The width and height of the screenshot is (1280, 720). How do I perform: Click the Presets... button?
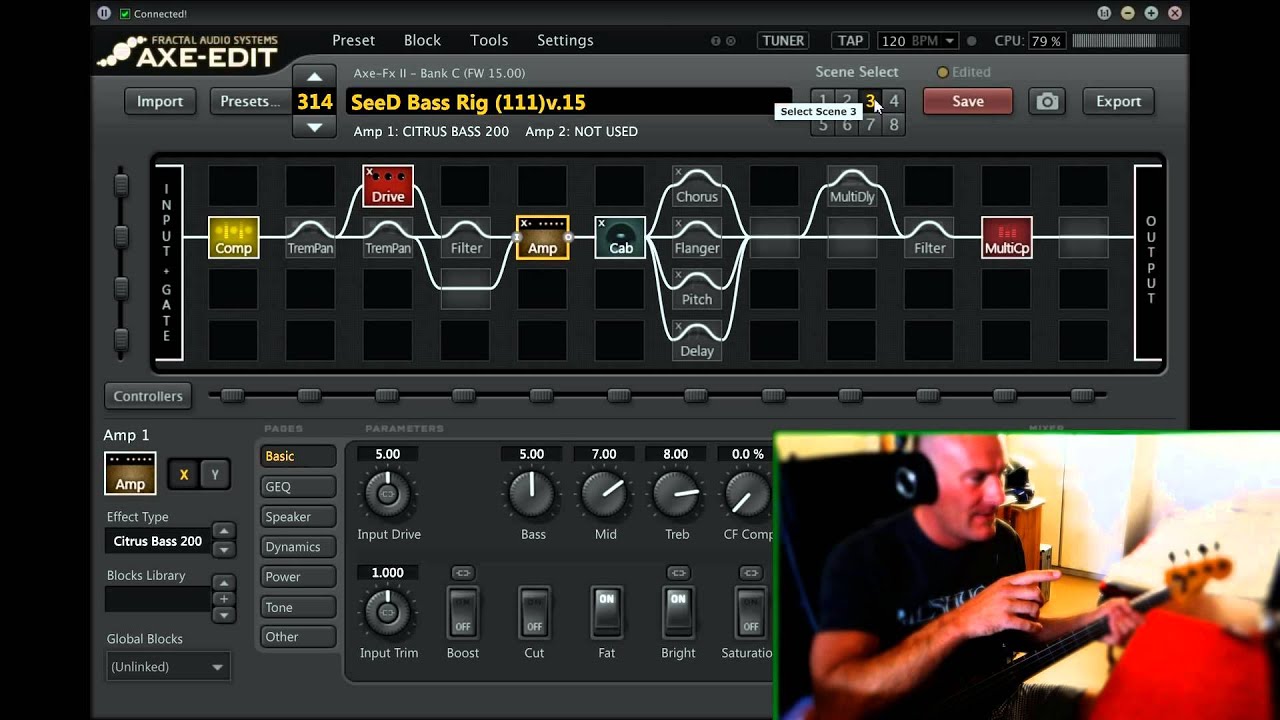coord(250,101)
